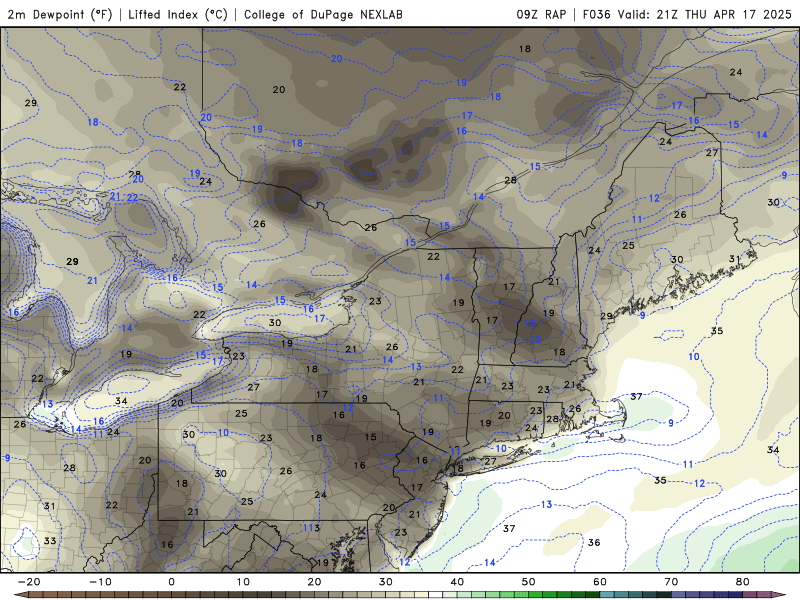
Task: Click the "Lifted Index (°C)" header label
Action: point(178,14)
